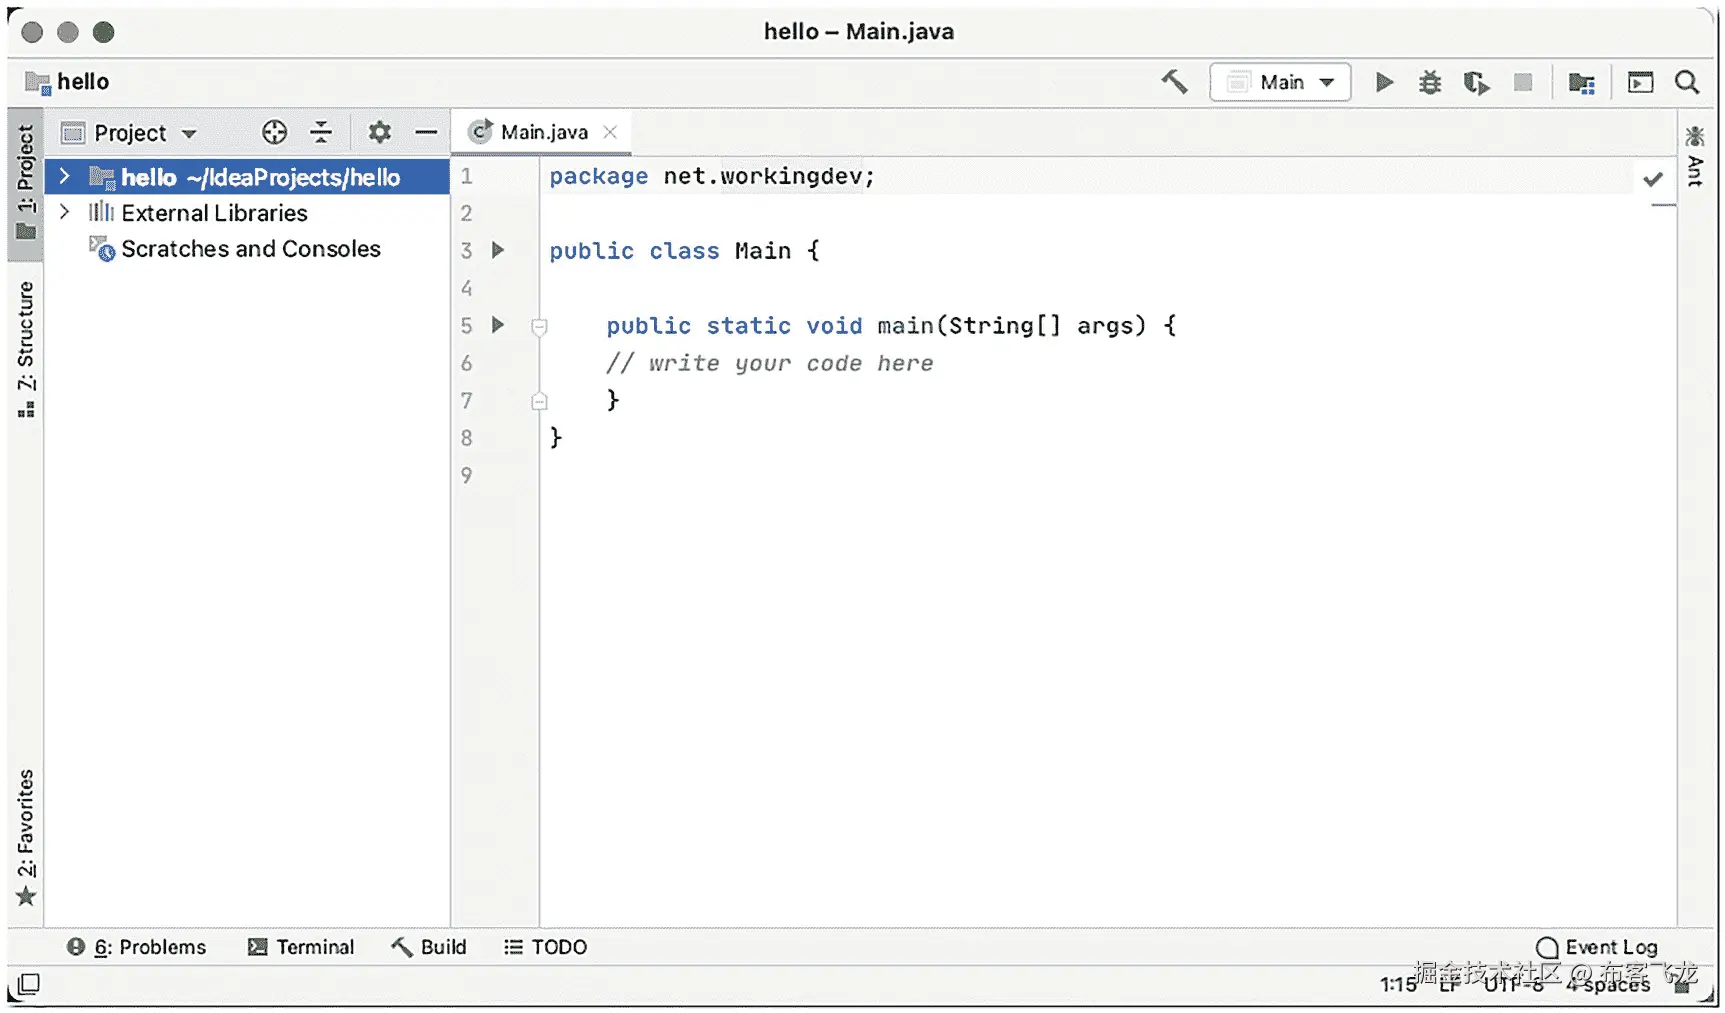This screenshot has width=1725, height=1013.
Task: Open the Terminal tool window
Action: tap(301, 947)
